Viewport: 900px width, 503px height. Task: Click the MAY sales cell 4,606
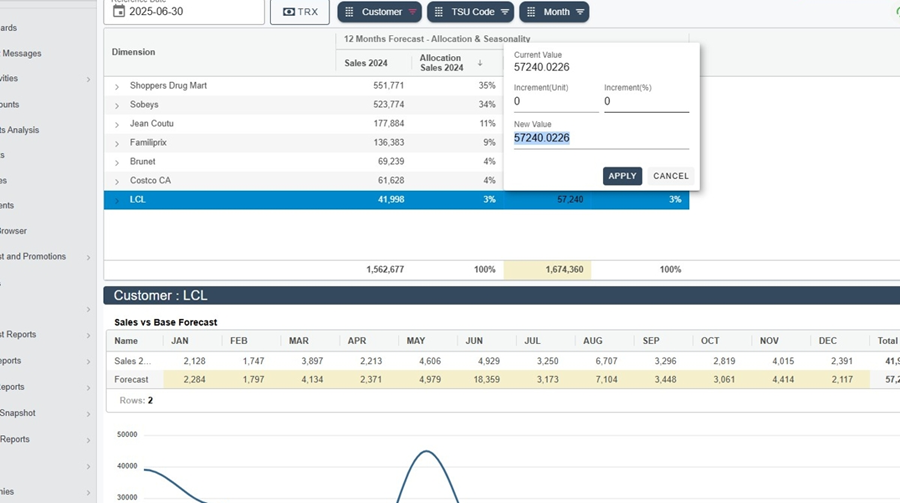(x=430, y=361)
